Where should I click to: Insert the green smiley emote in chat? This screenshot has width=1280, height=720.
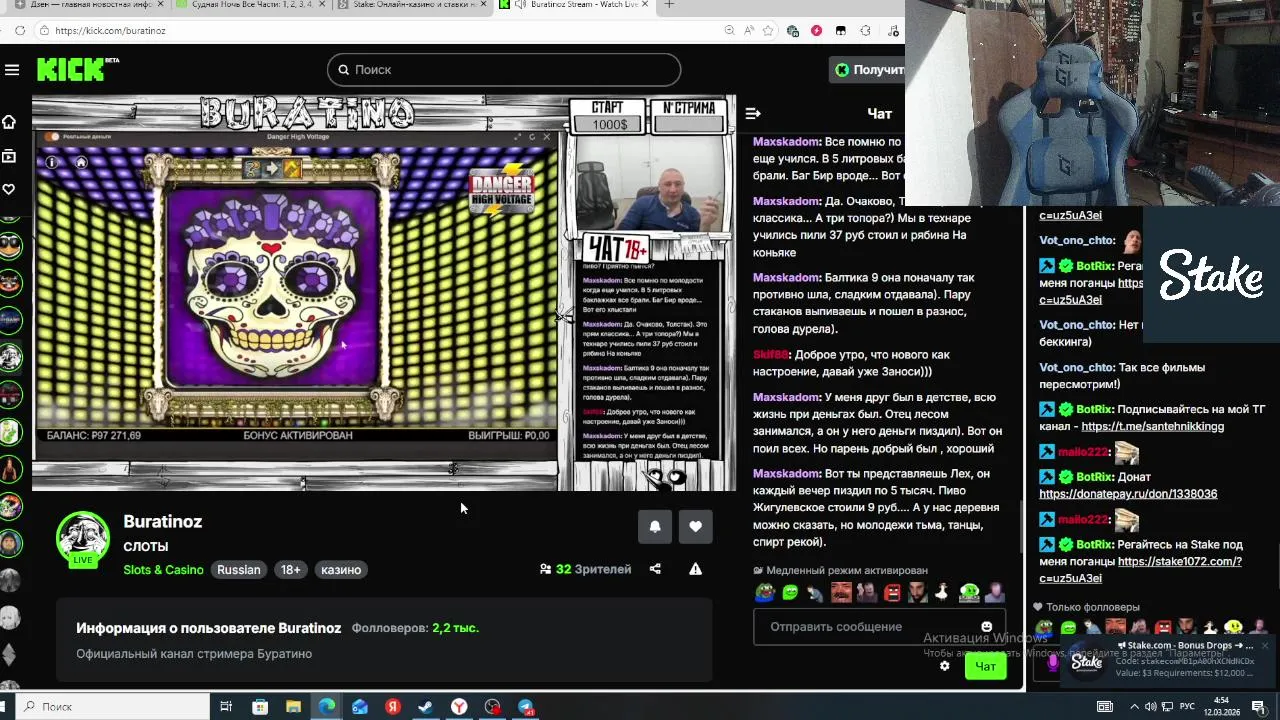click(790, 593)
